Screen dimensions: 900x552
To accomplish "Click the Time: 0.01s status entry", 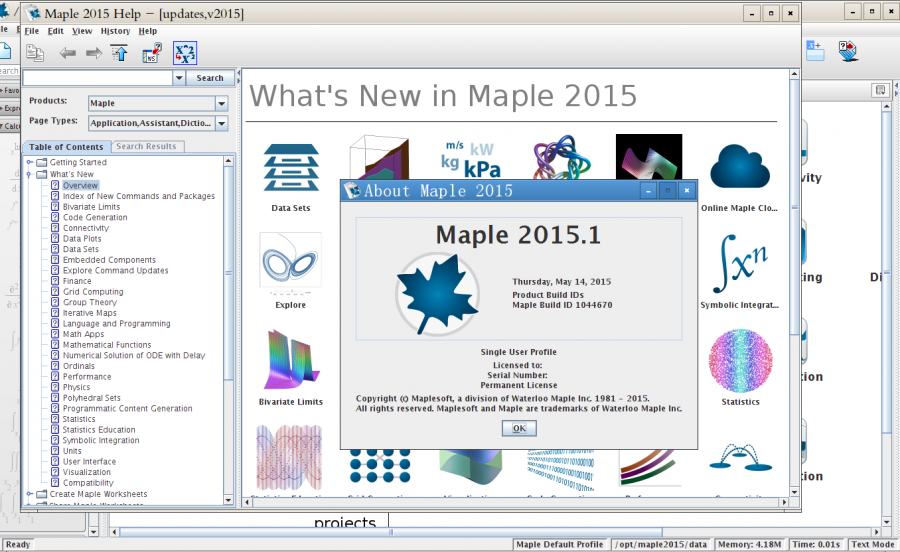I will pyautogui.click(x=816, y=545).
